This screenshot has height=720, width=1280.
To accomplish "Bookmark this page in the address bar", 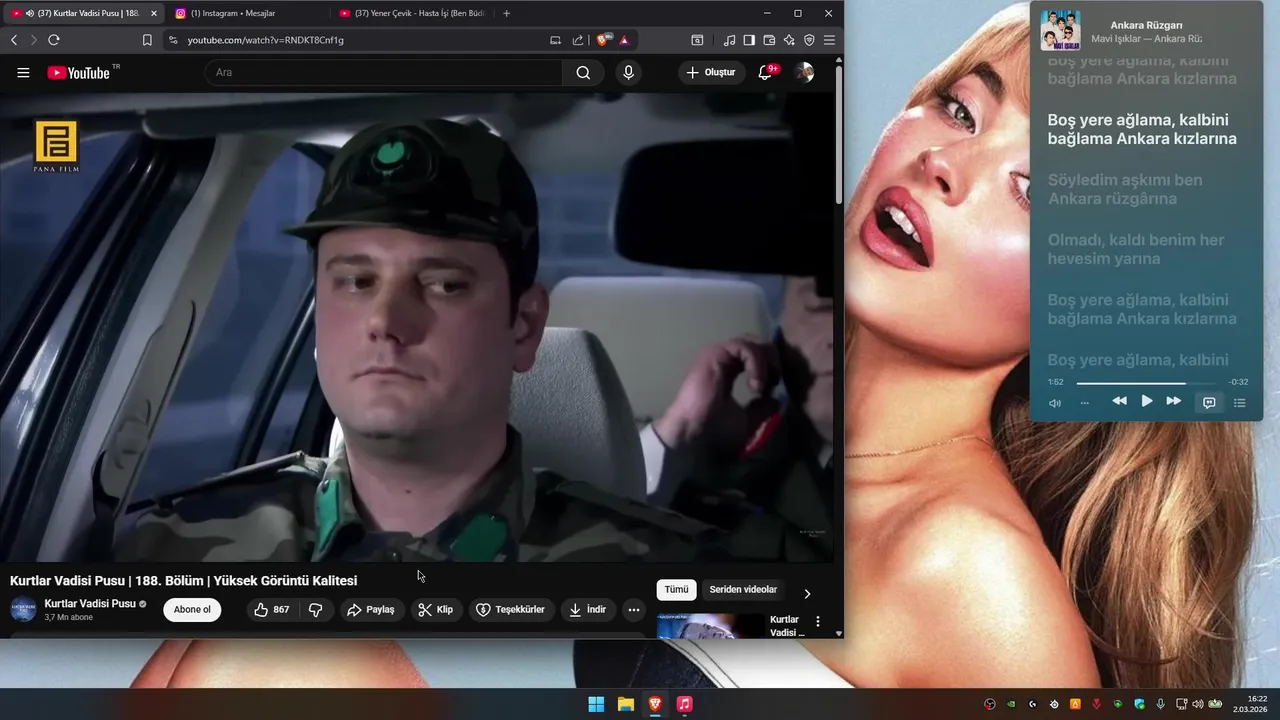I will 147,40.
